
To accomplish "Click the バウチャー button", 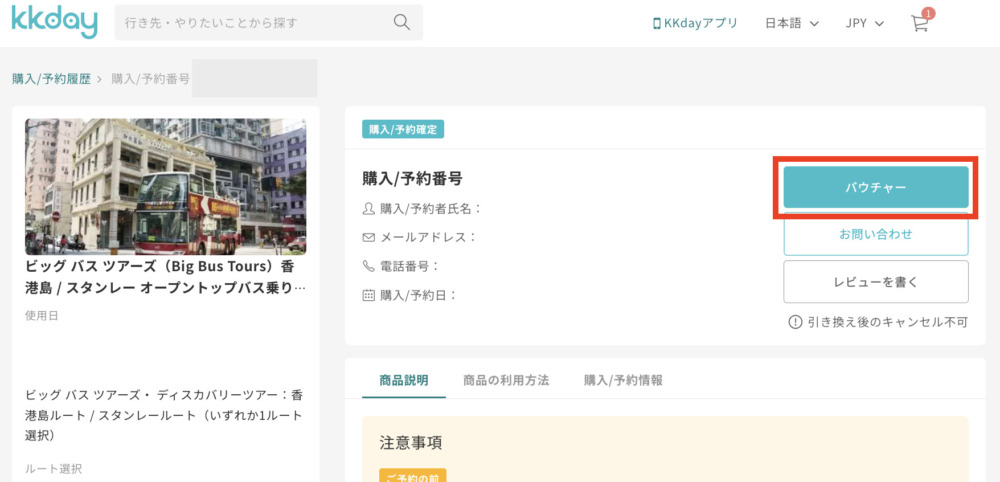I will tap(876, 187).
